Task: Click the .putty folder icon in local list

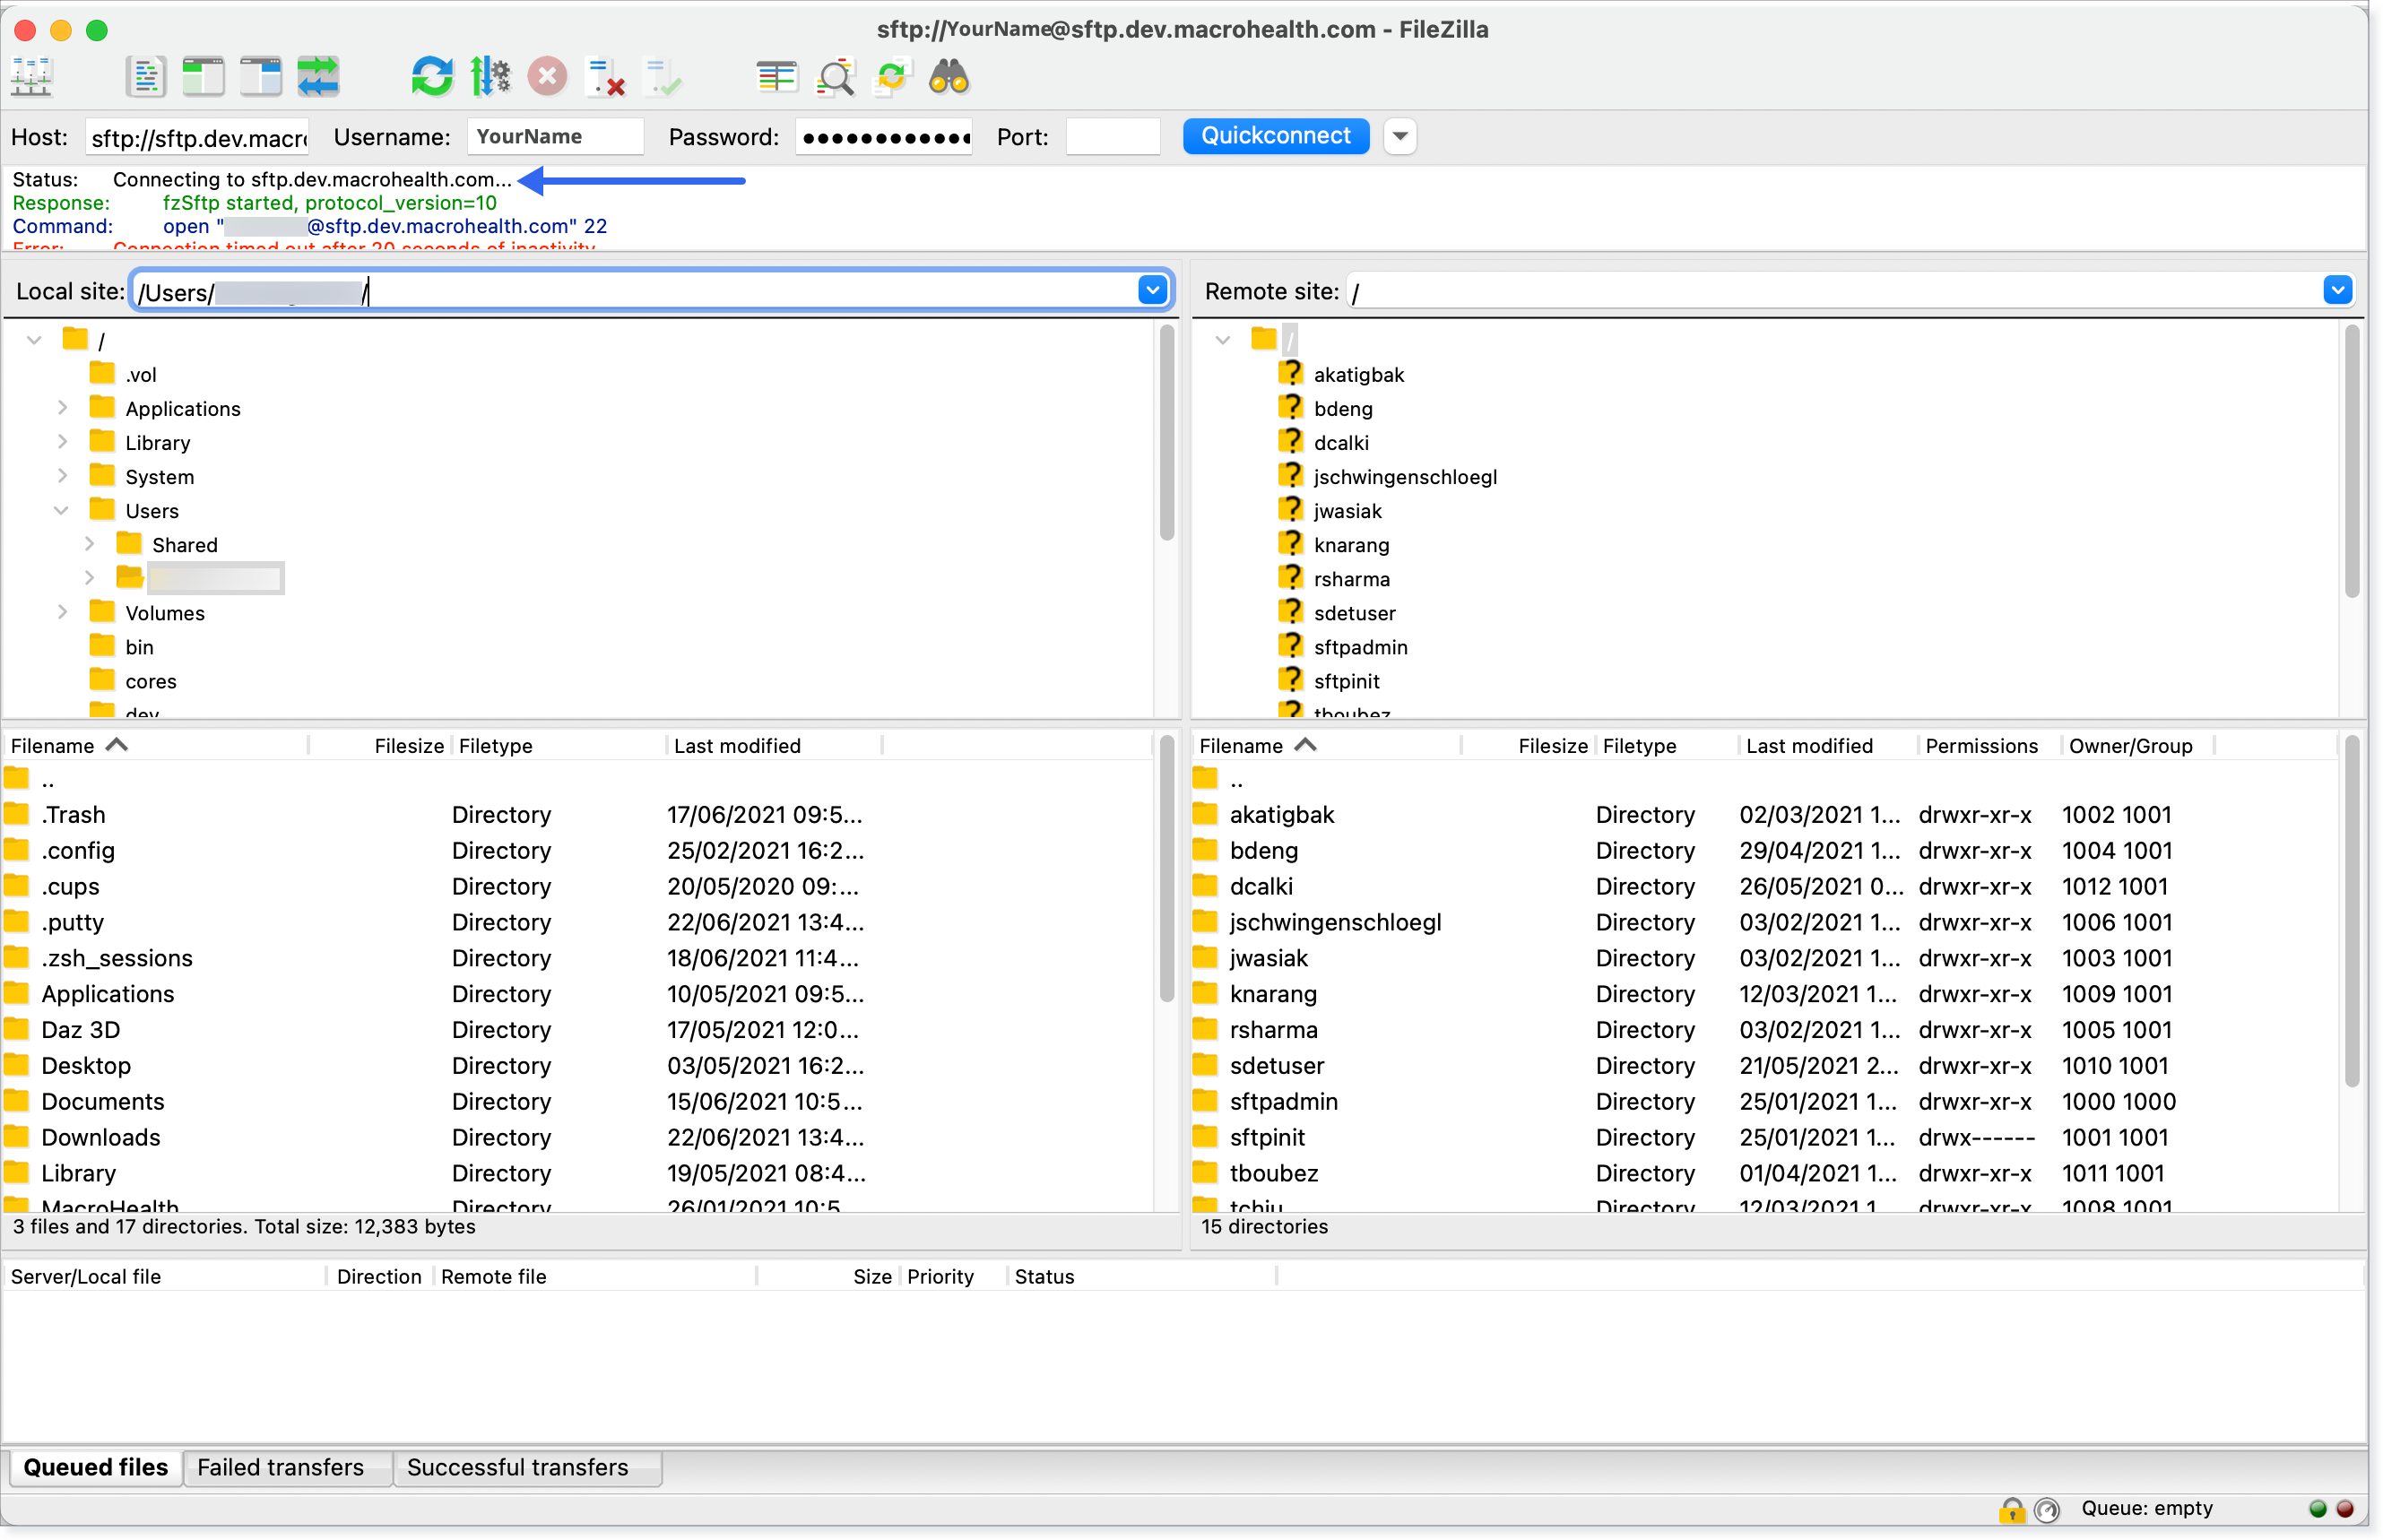Action: (17, 922)
